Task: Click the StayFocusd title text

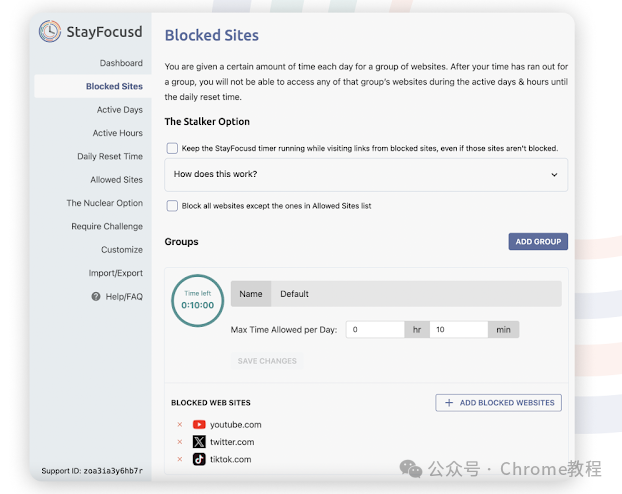Action: click(x=104, y=32)
